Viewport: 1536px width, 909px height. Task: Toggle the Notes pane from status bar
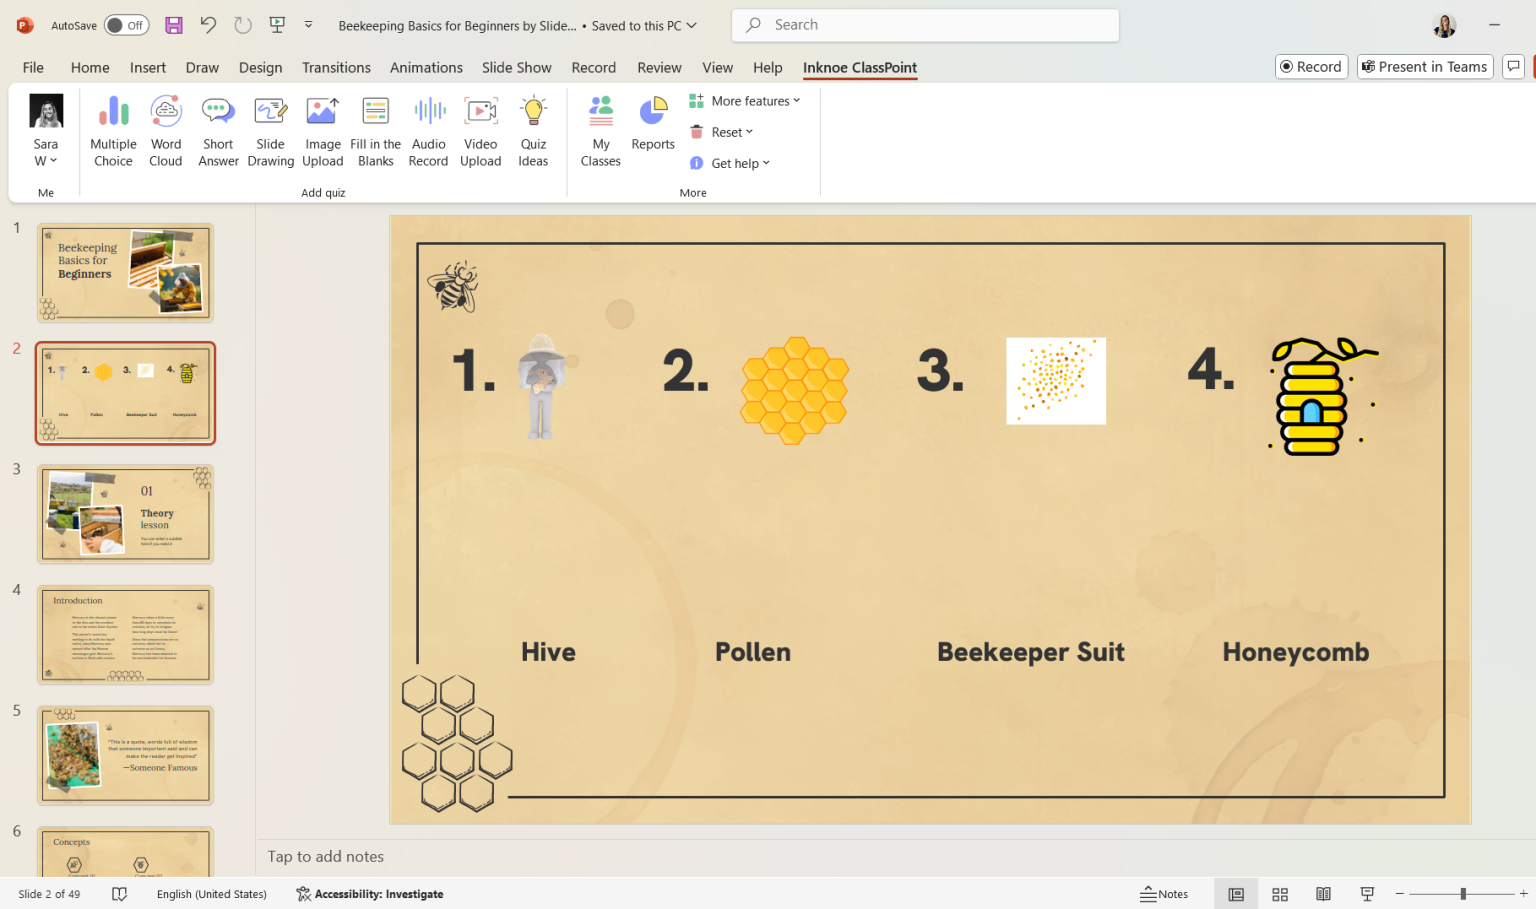click(x=1164, y=893)
